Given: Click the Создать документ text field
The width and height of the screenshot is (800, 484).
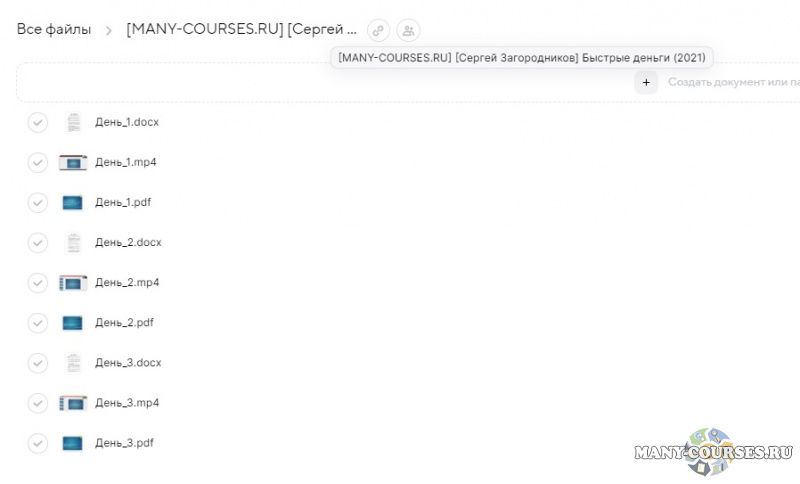Looking at the screenshot, I should [x=732, y=83].
